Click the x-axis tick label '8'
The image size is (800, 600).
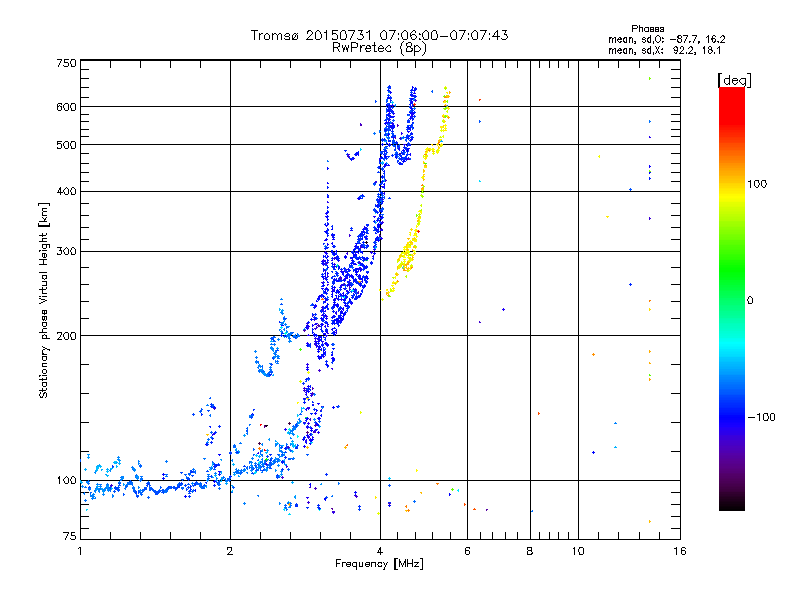point(530,551)
